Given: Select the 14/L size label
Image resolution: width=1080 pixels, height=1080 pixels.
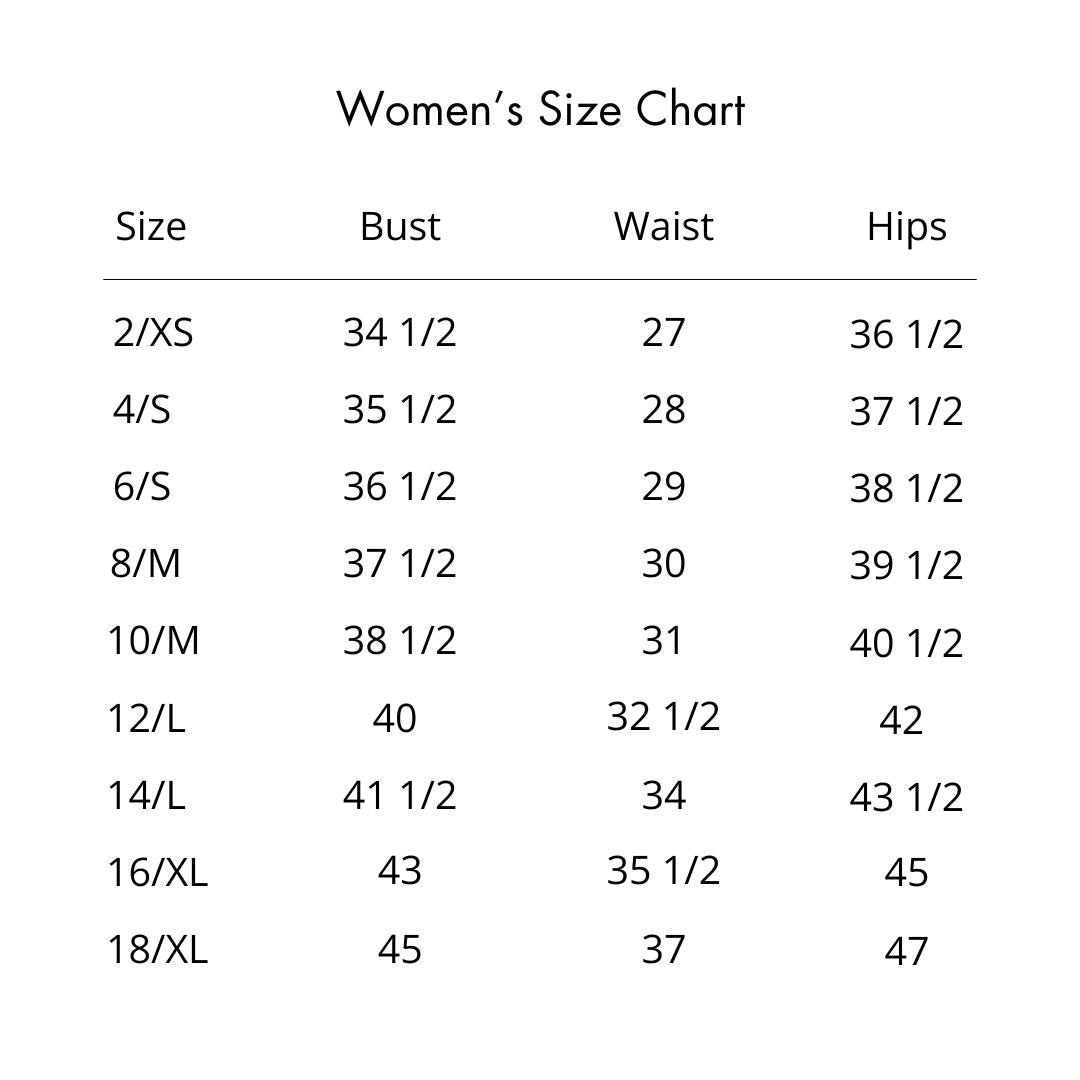Looking at the screenshot, I should coord(147,795).
